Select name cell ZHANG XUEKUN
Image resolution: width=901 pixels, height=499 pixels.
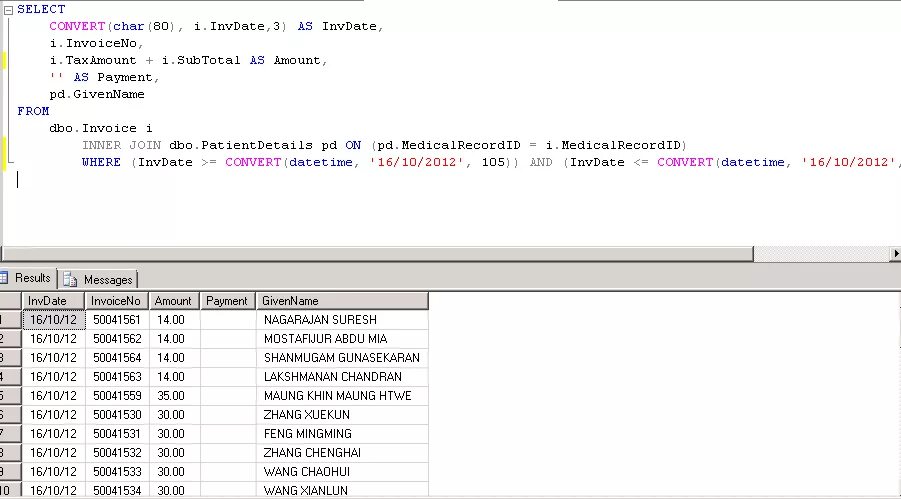coord(342,414)
